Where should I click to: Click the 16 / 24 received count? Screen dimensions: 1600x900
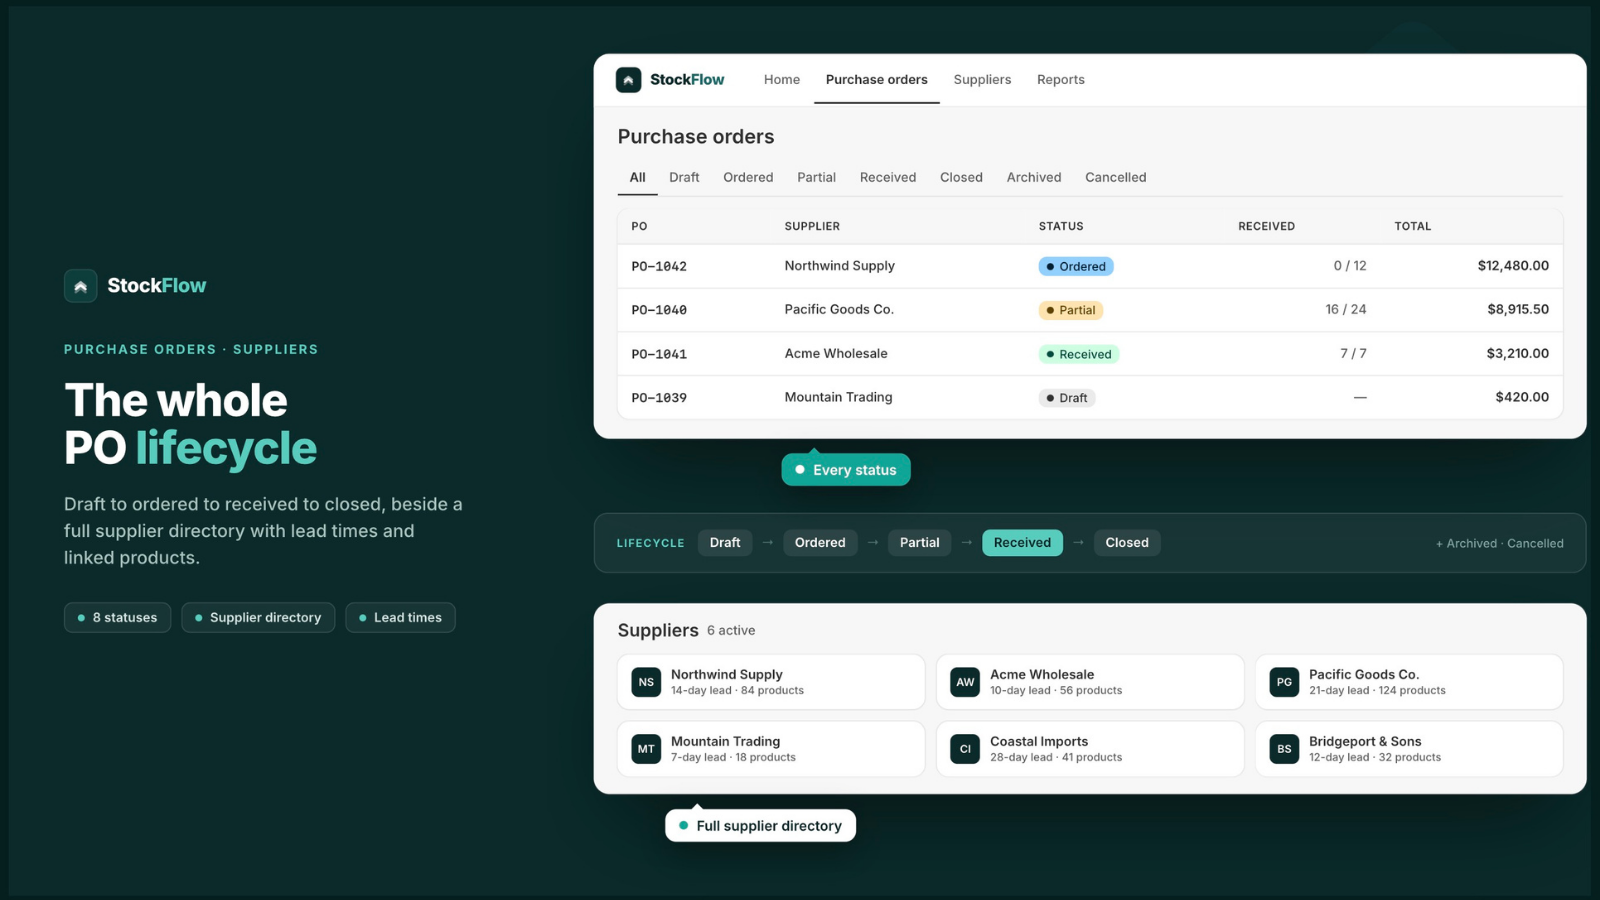(x=1346, y=310)
